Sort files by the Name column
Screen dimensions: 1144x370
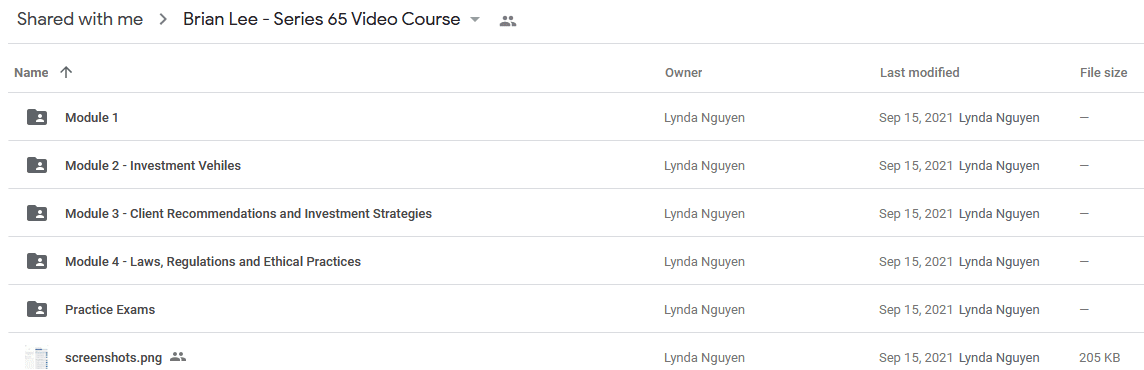tap(31, 72)
